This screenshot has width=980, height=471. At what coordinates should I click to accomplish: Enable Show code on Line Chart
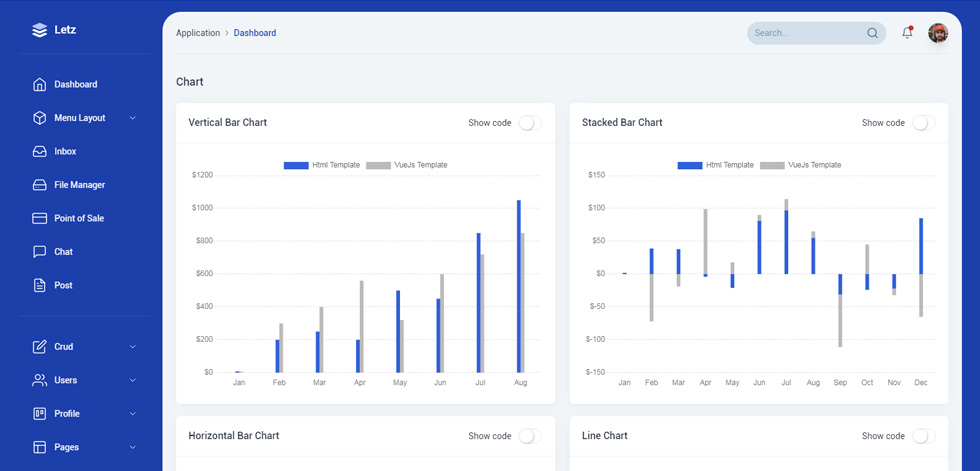[924, 436]
